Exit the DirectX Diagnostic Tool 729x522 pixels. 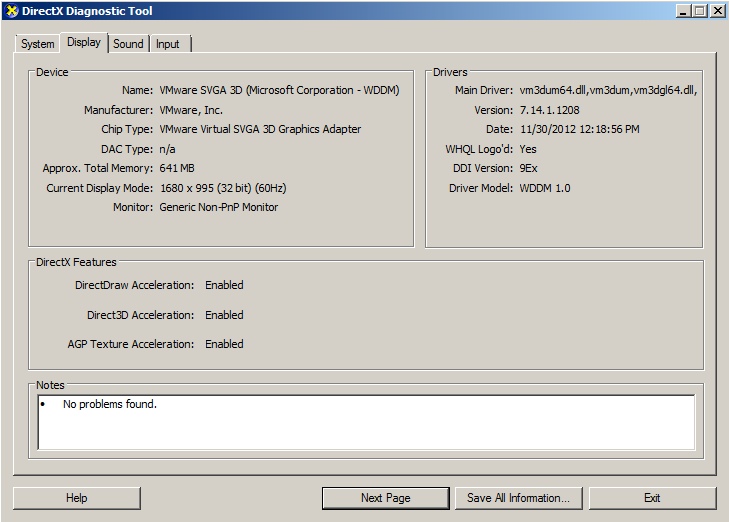pos(652,498)
